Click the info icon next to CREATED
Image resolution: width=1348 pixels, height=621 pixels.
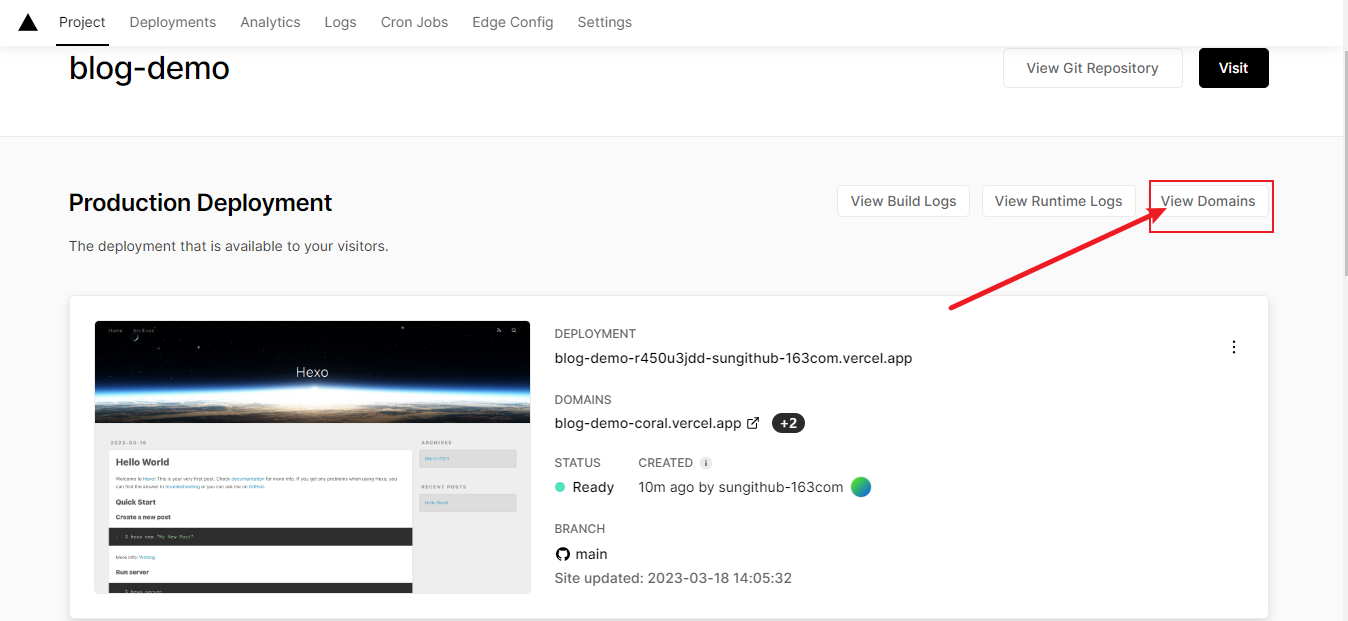click(x=706, y=463)
